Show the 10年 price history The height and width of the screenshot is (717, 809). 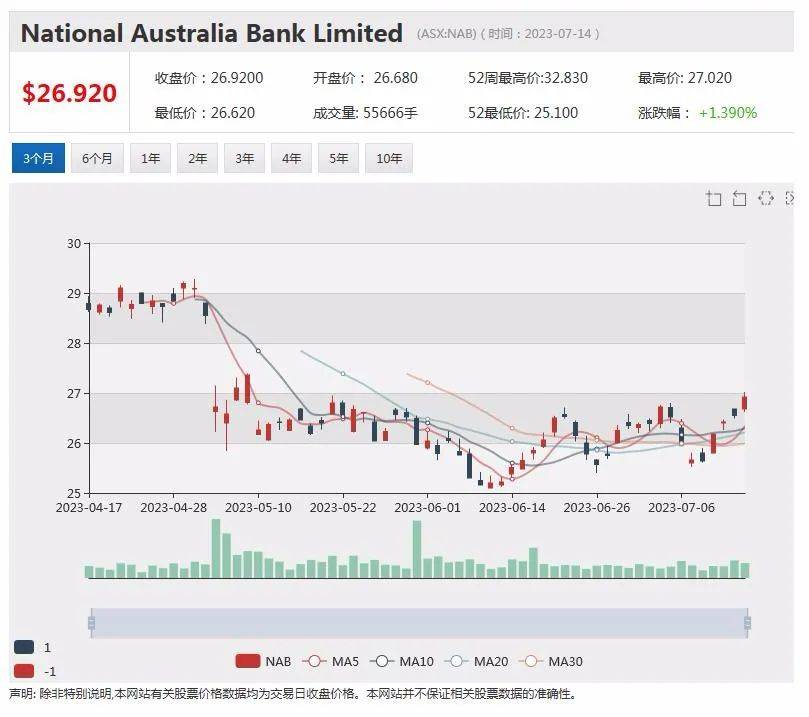[x=389, y=159]
